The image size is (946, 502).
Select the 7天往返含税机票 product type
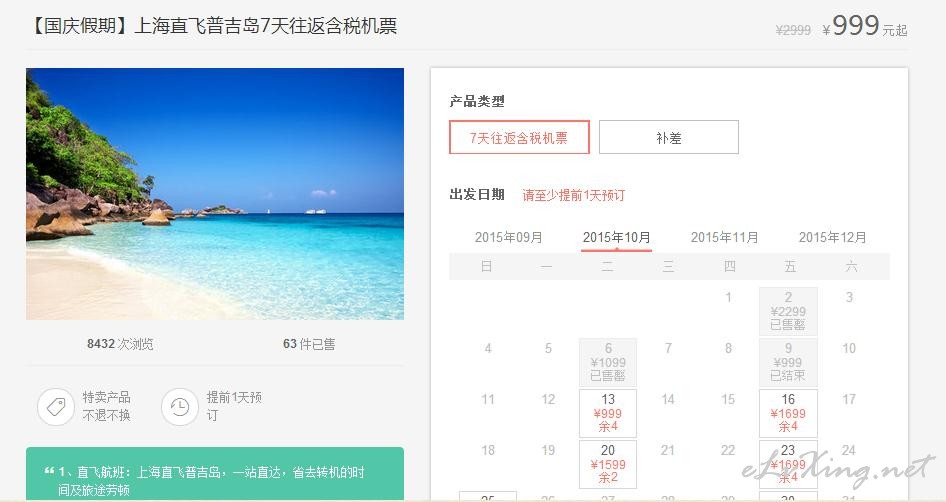(519, 138)
